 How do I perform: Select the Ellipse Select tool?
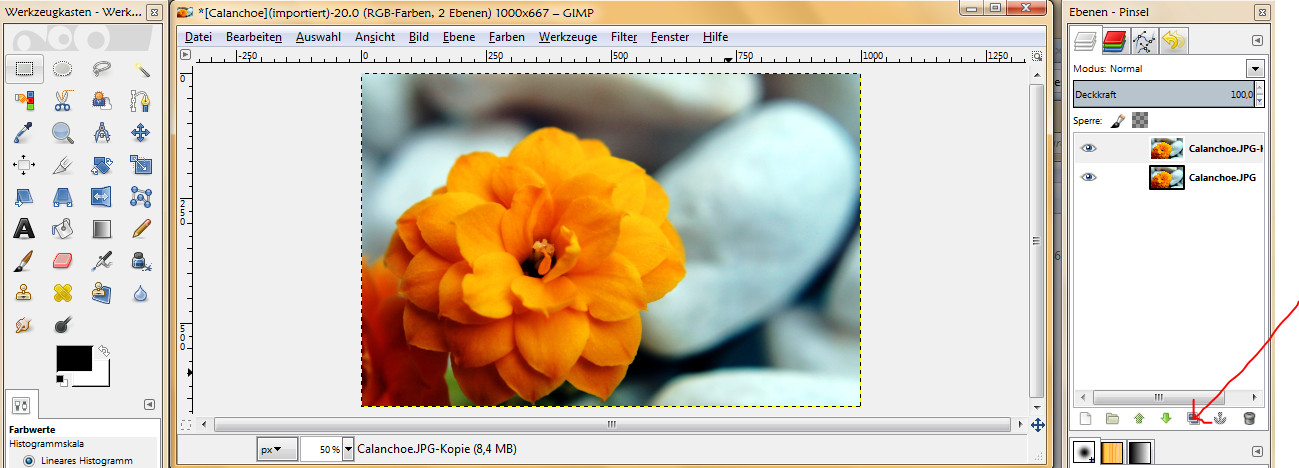(x=63, y=69)
